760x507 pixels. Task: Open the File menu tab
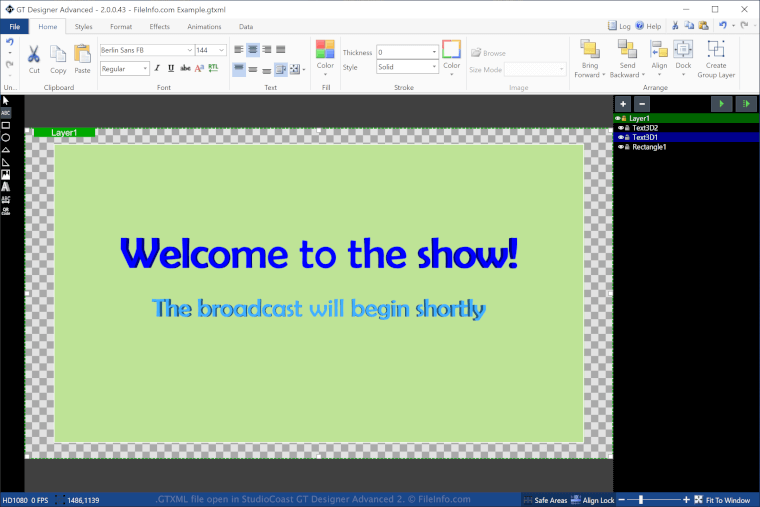[x=15, y=26]
